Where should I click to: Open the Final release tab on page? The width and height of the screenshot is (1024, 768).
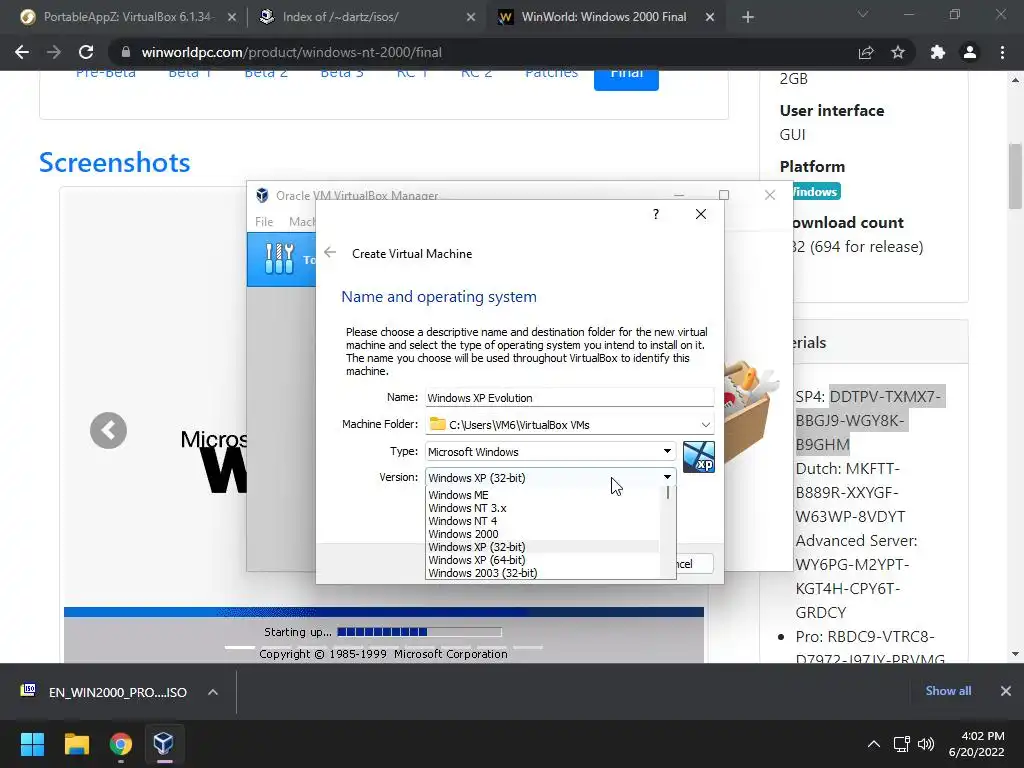point(626,77)
